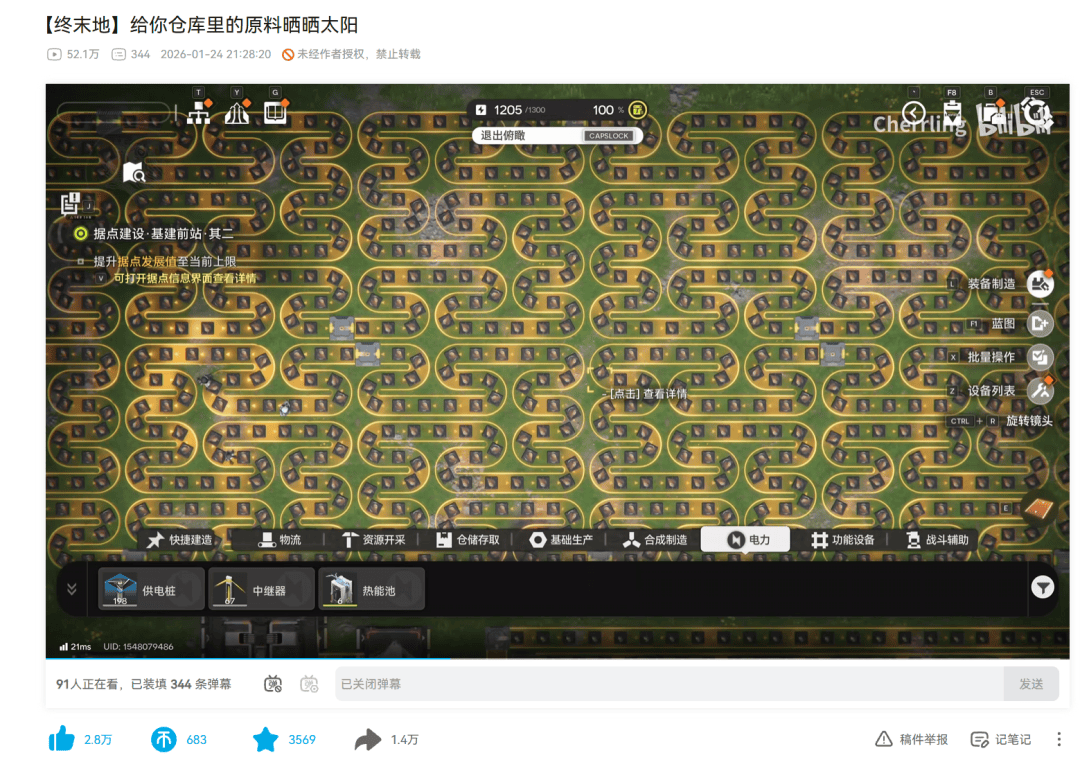Image resolution: width=1080 pixels, height=762 pixels.
Task: Click the like thumbs-up icon
Action: (x=62, y=739)
